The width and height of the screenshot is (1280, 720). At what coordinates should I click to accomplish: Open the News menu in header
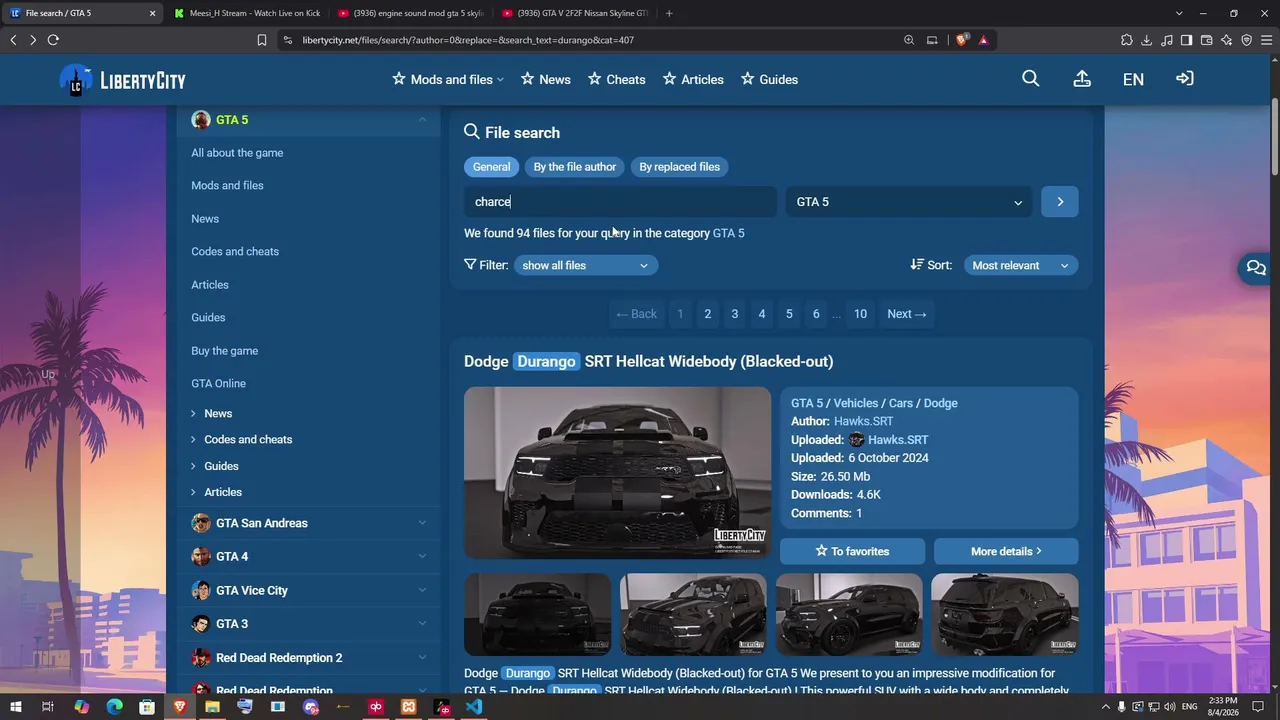click(x=546, y=80)
